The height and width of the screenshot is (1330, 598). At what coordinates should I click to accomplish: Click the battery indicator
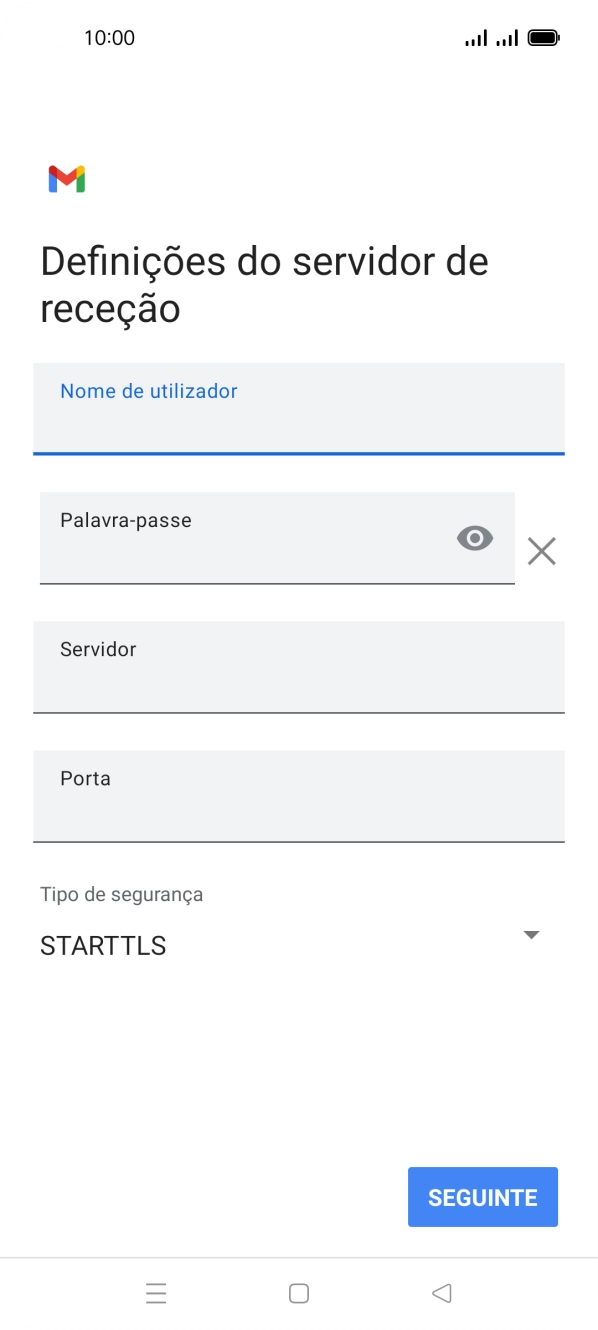544,37
